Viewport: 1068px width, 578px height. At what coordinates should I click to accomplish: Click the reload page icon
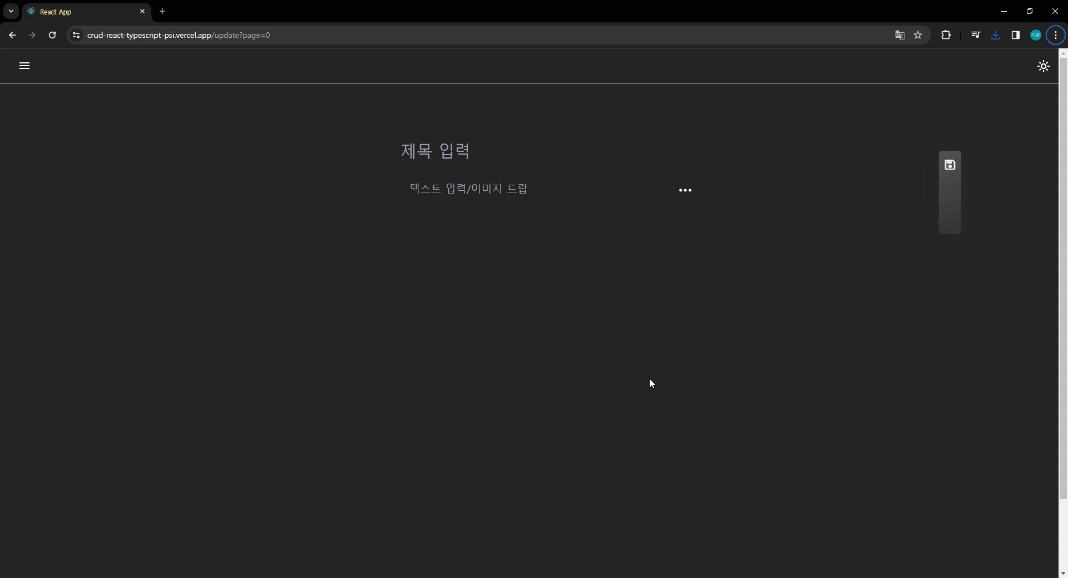52,35
